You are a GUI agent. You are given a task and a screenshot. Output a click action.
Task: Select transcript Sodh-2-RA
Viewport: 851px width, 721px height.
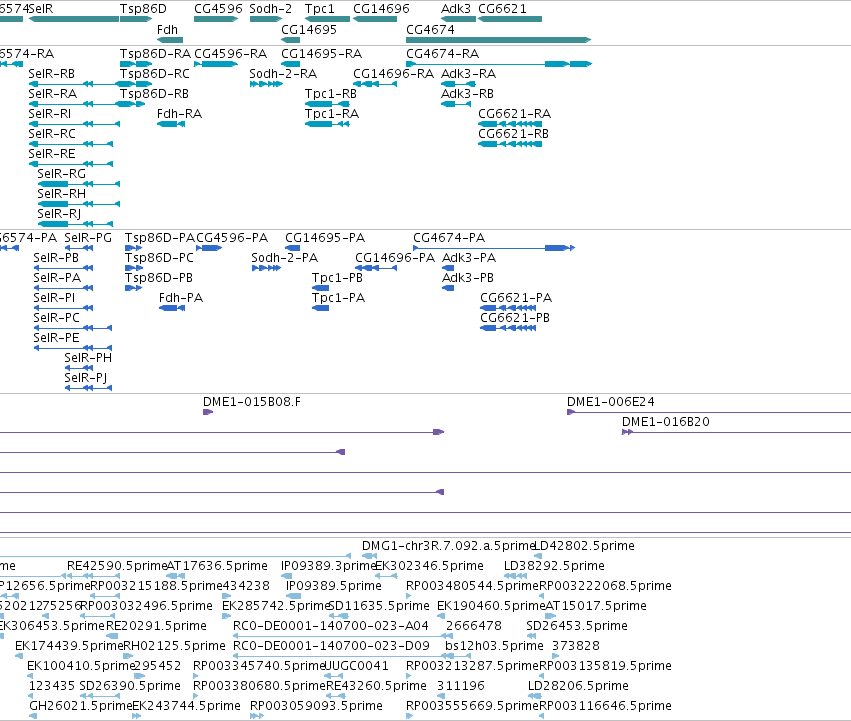coord(283,74)
